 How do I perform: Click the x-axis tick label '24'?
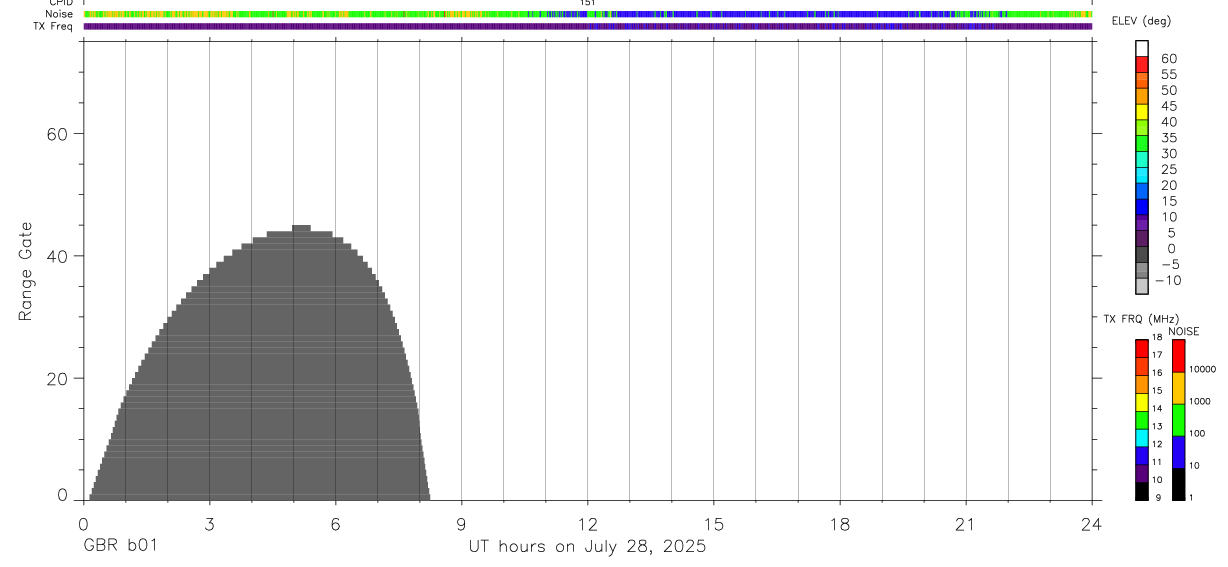click(x=1091, y=524)
